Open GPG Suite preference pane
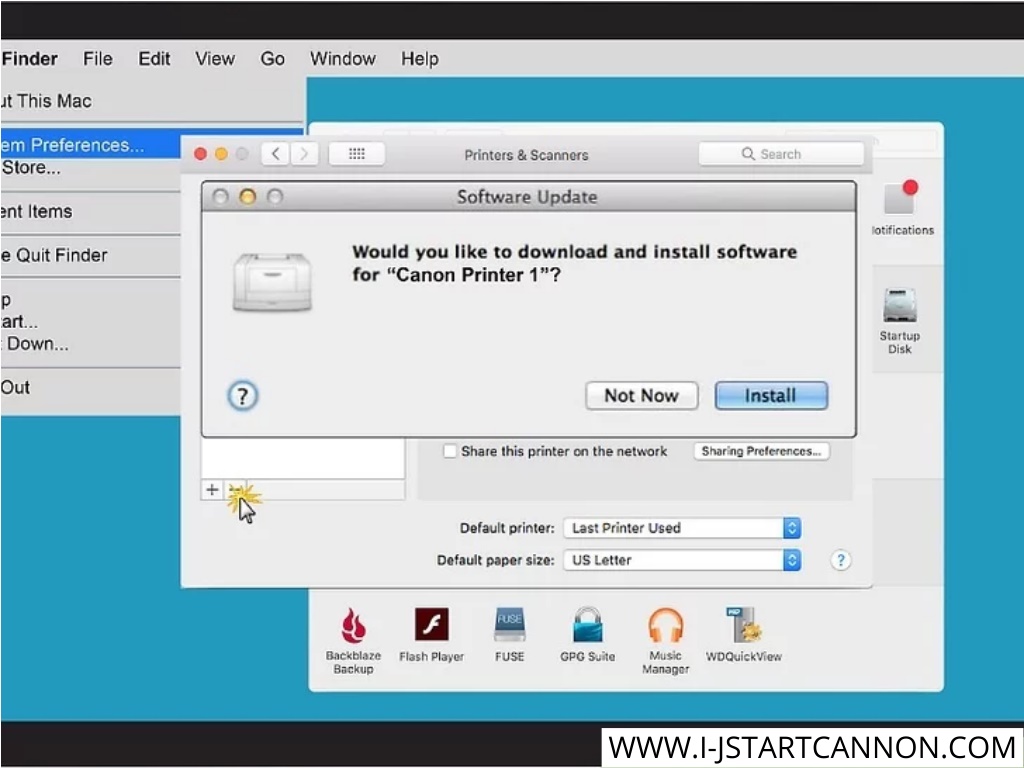The image size is (1024, 768). (588, 635)
